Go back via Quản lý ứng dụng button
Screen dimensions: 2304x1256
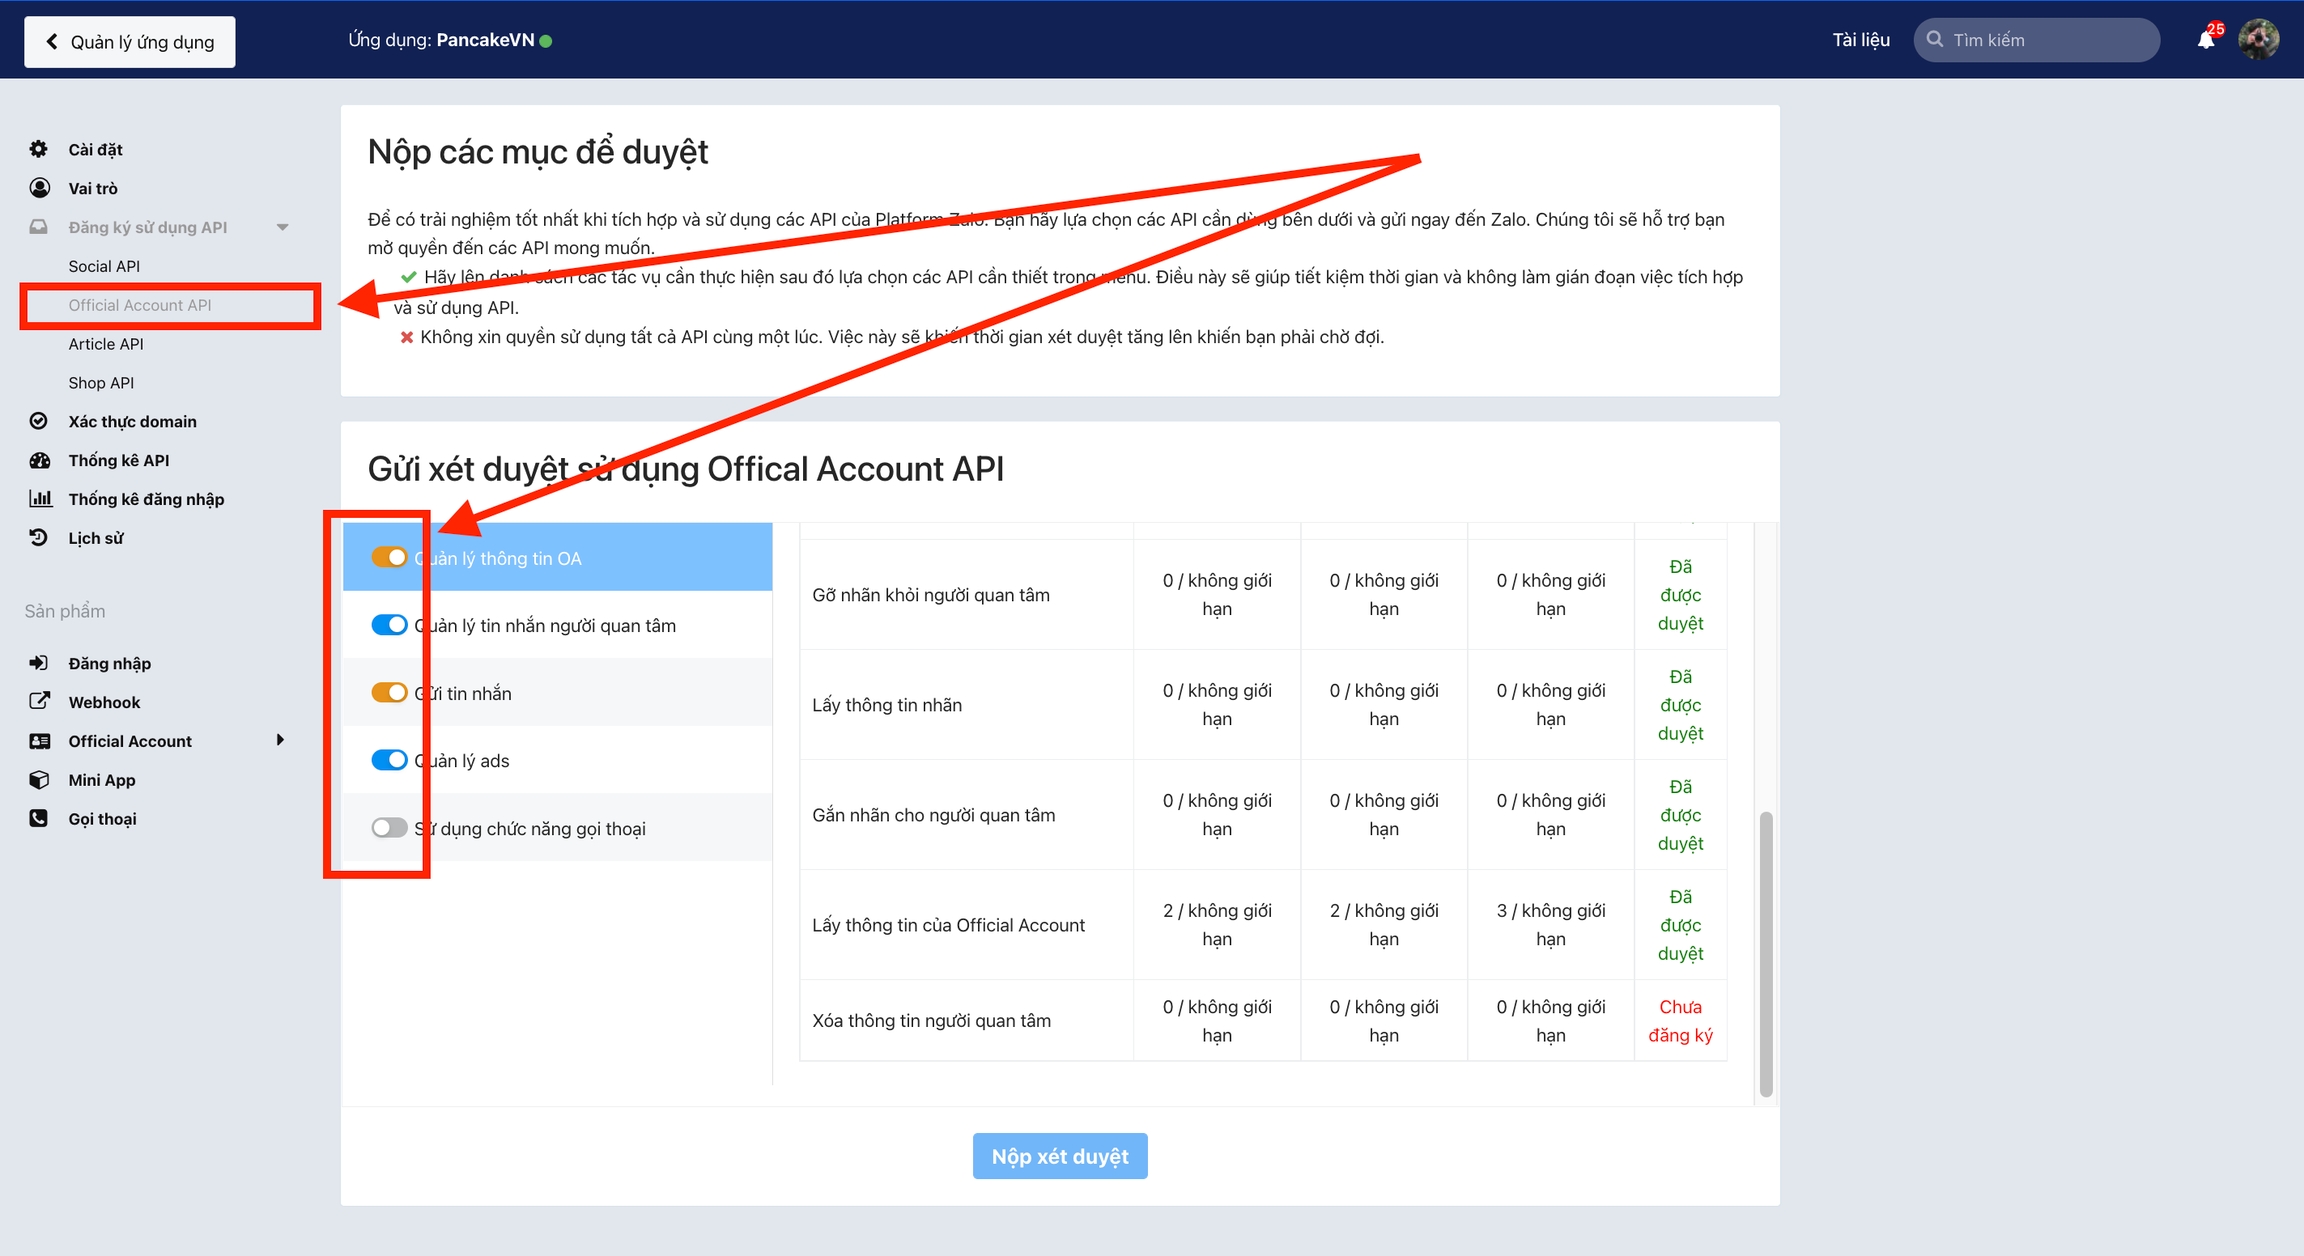pyautogui.click(x=130, y=42)
